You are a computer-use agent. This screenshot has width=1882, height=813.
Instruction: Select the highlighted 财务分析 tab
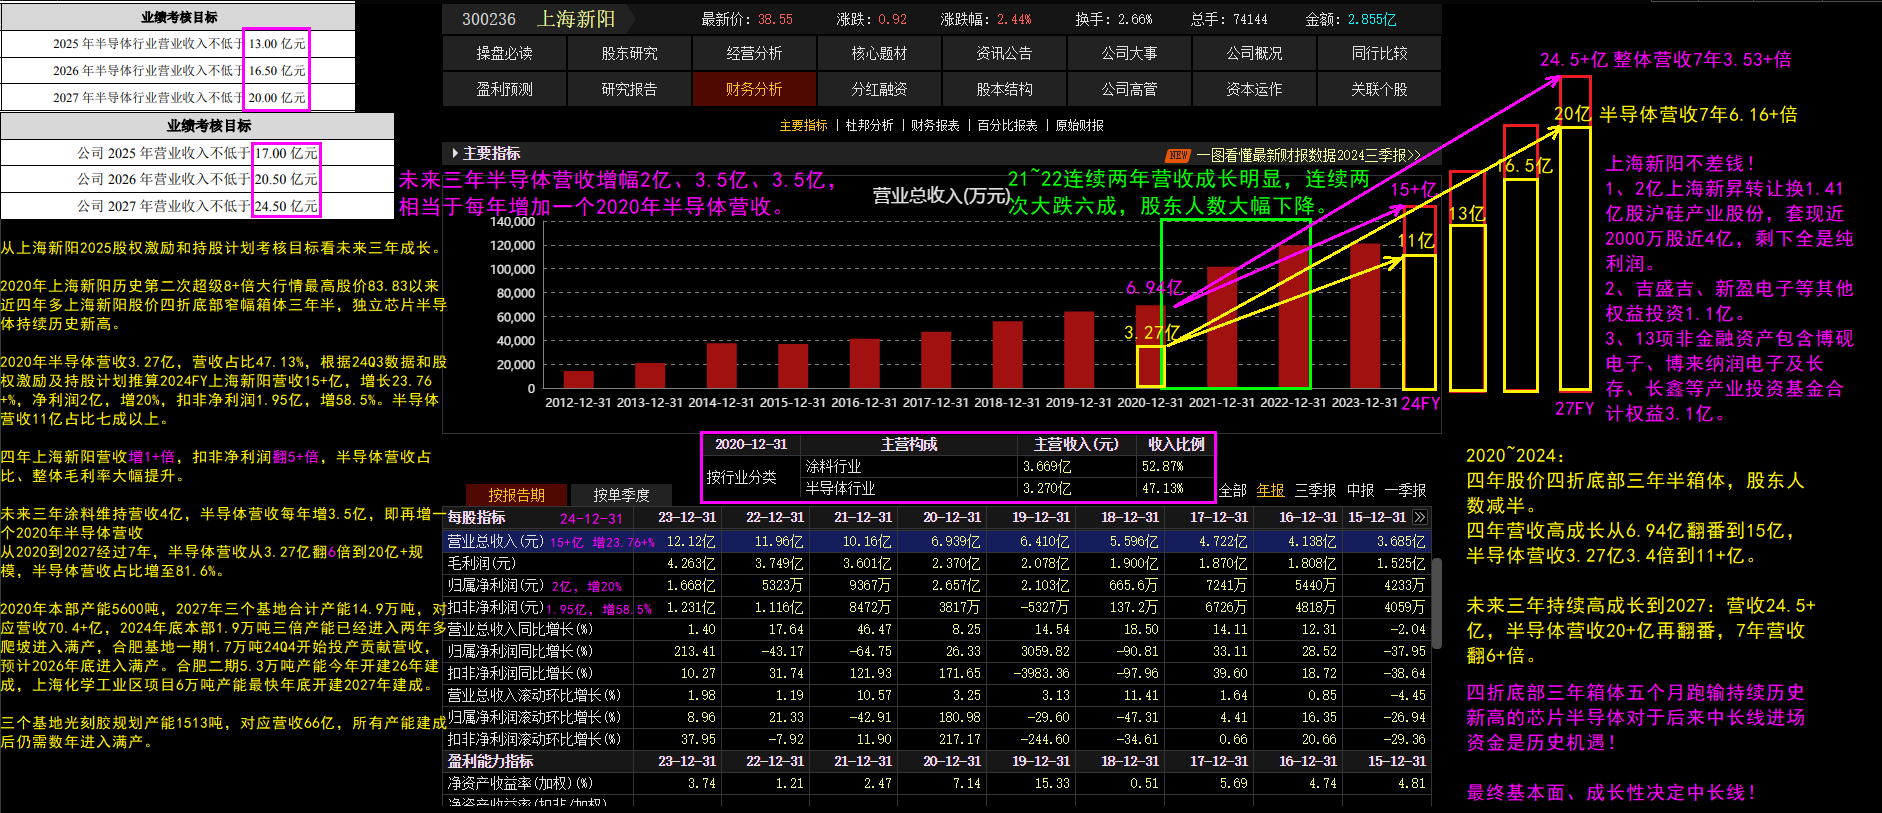click(x=754, y=89)
